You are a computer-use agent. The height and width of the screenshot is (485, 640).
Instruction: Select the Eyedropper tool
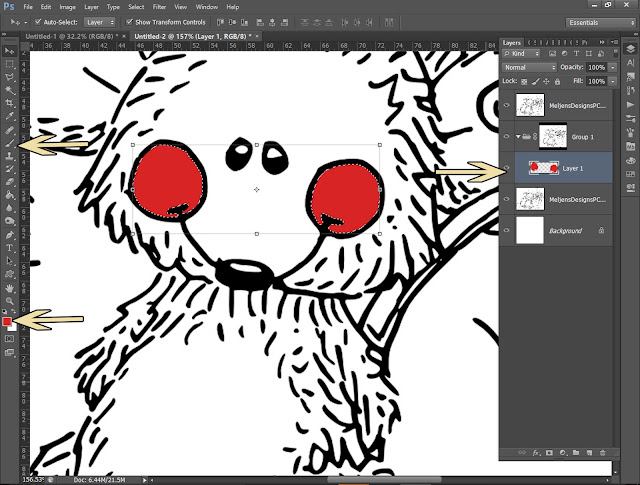(x=9, y=116)
